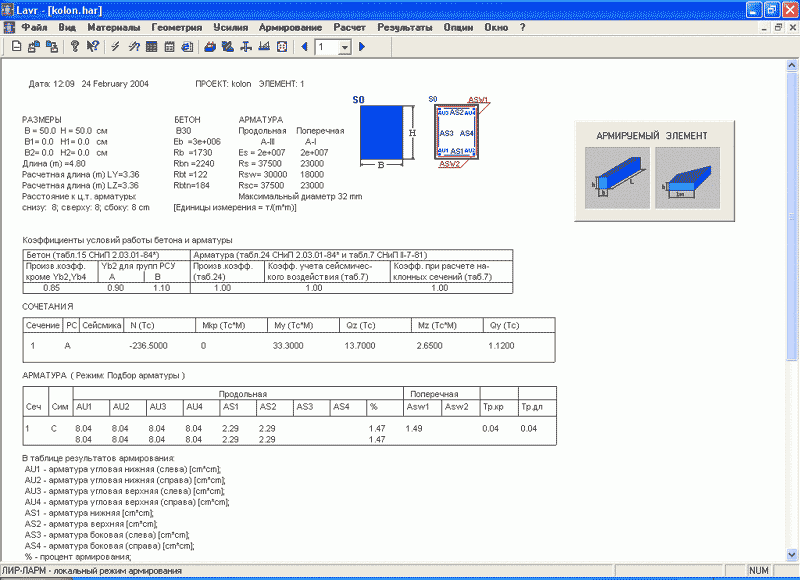Click the question mark help toolbar icon

coord(75,47)
